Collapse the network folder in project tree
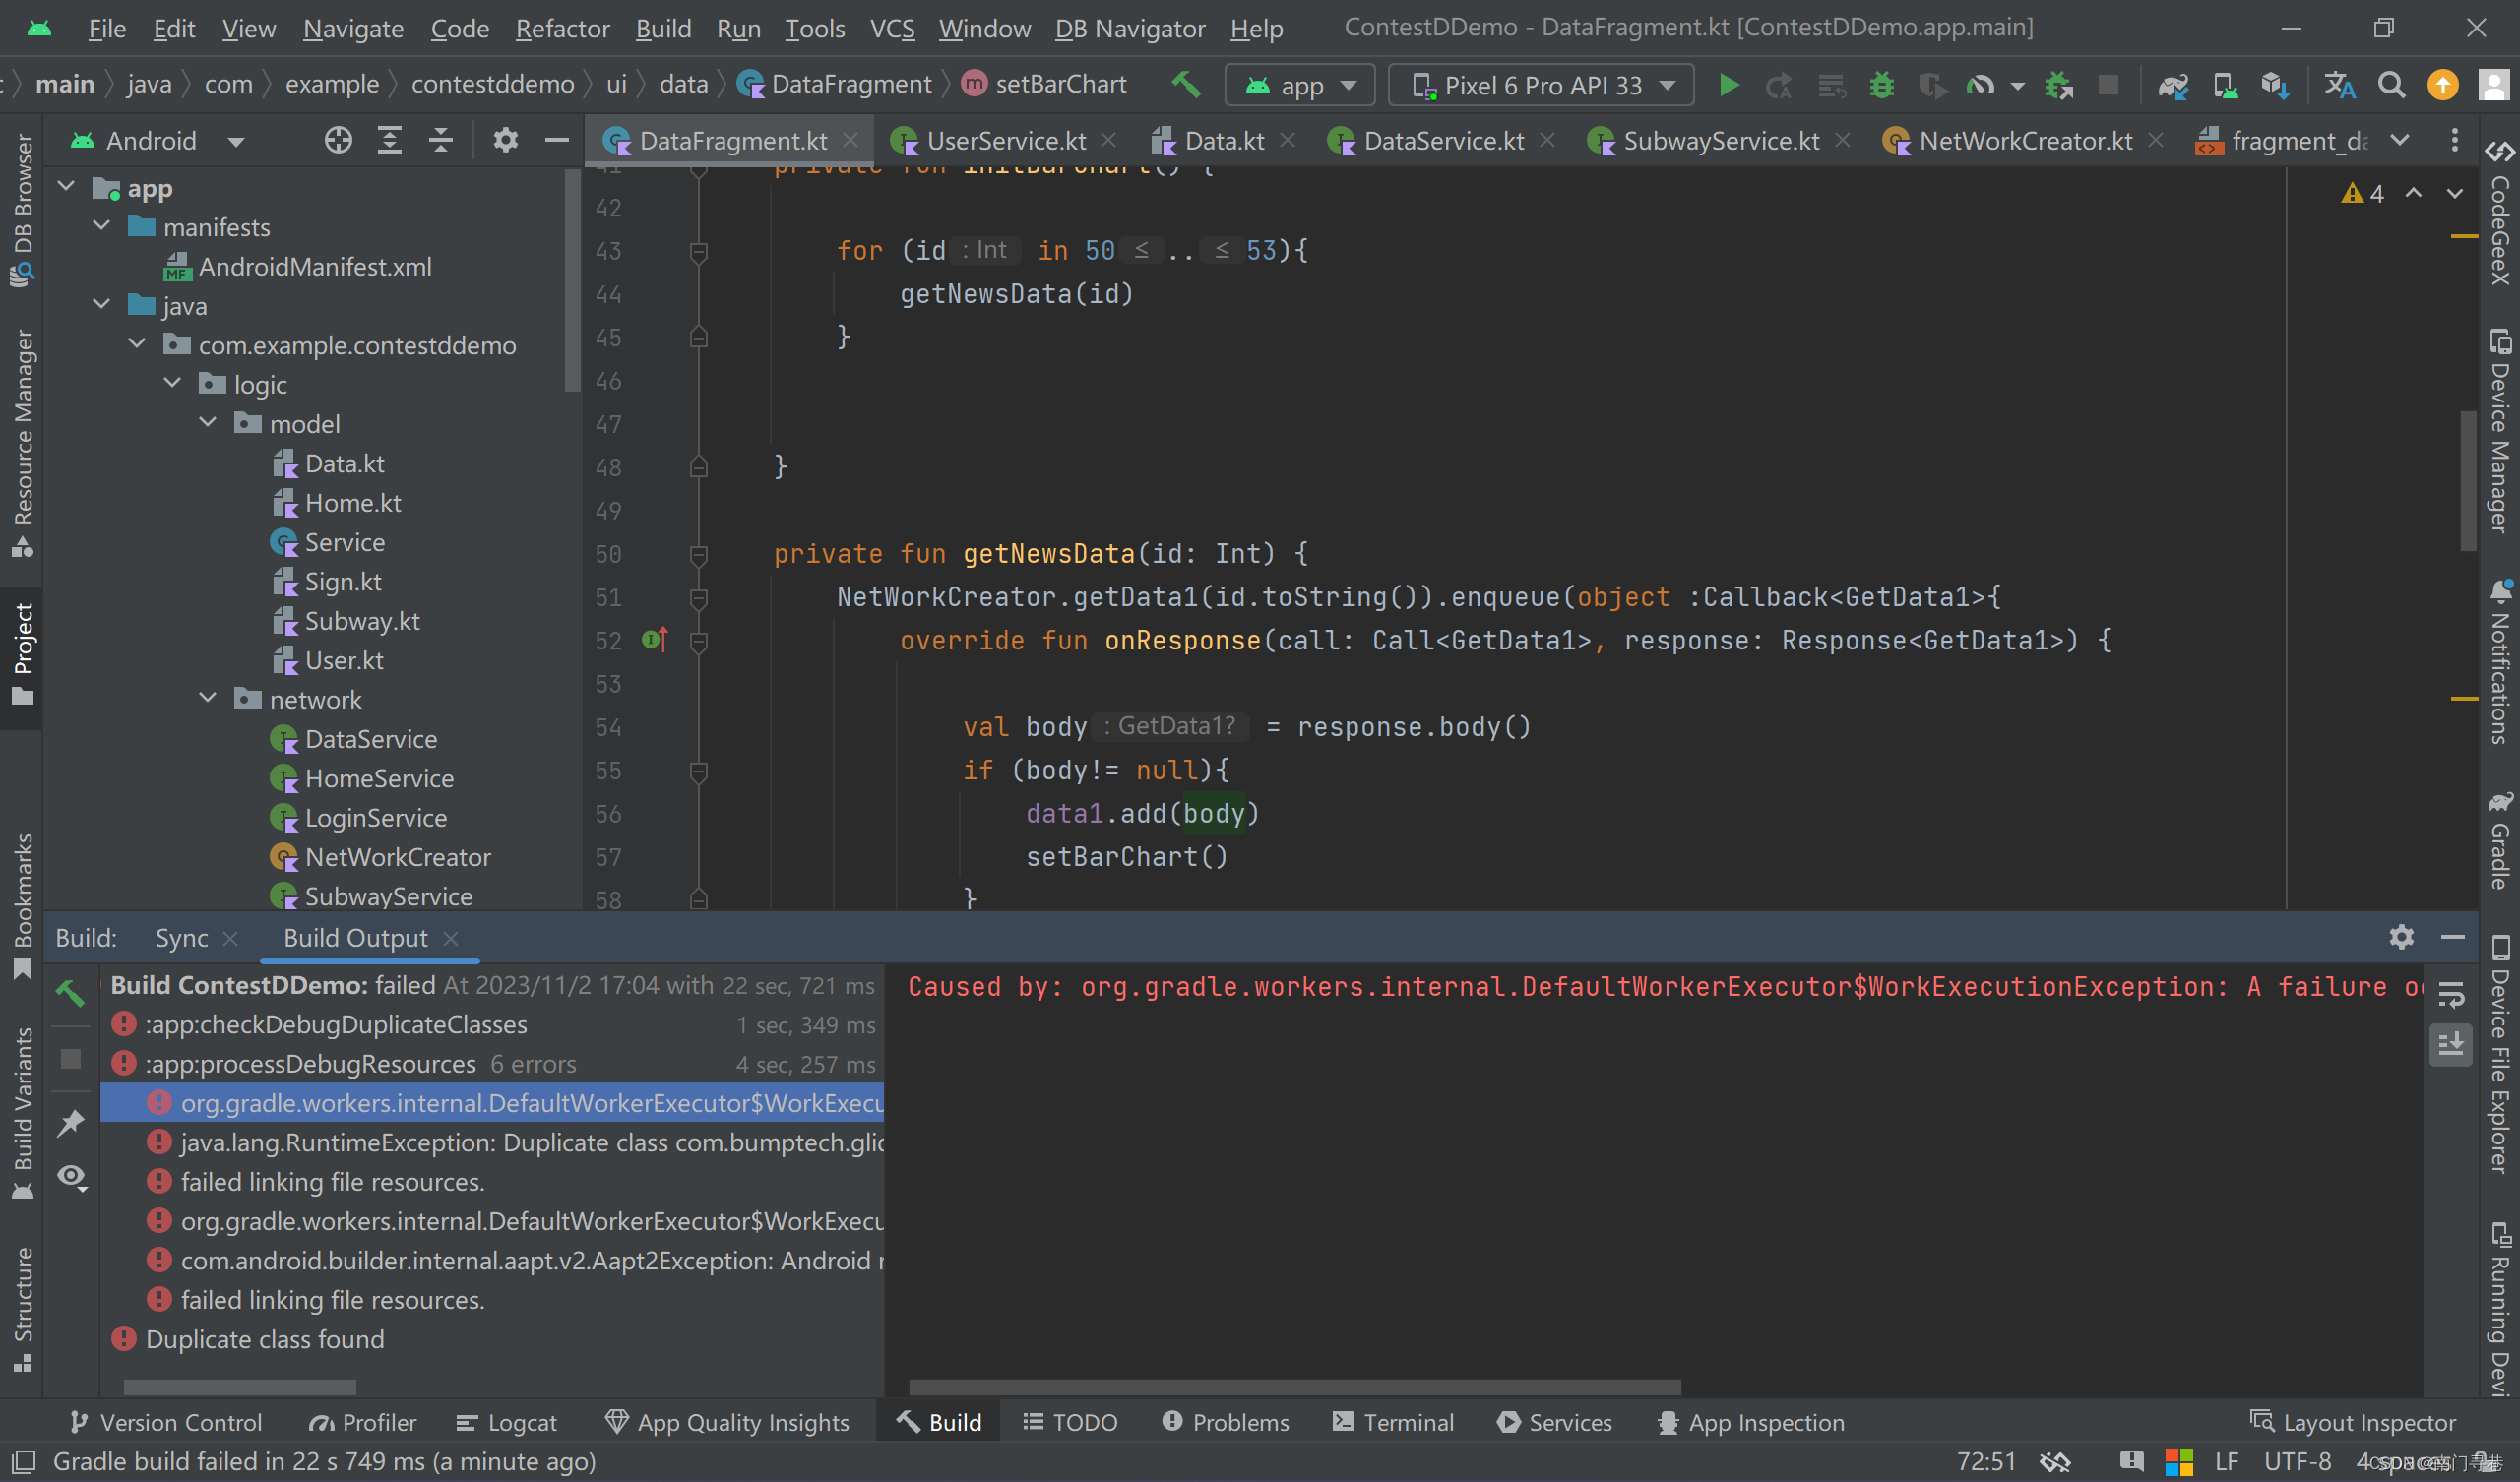The height and width of the screenshot is (1482, 2520). 208,699
